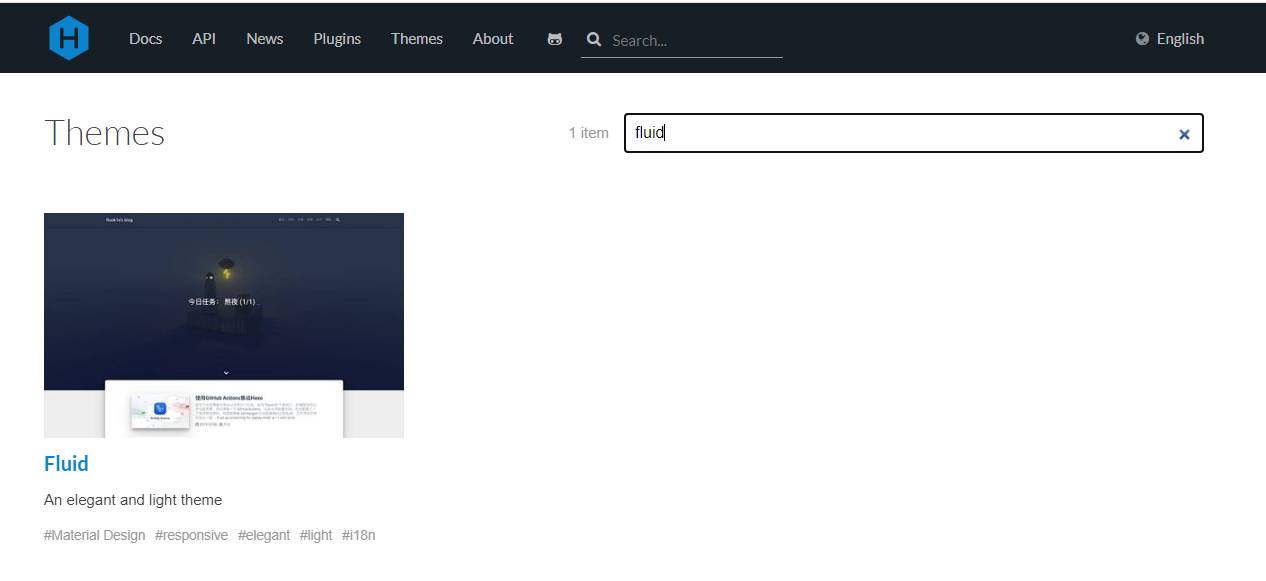The height and width of the screenshot is (581, 1266).
Task: Filter by #i18n tag
Action: (359, 535)
